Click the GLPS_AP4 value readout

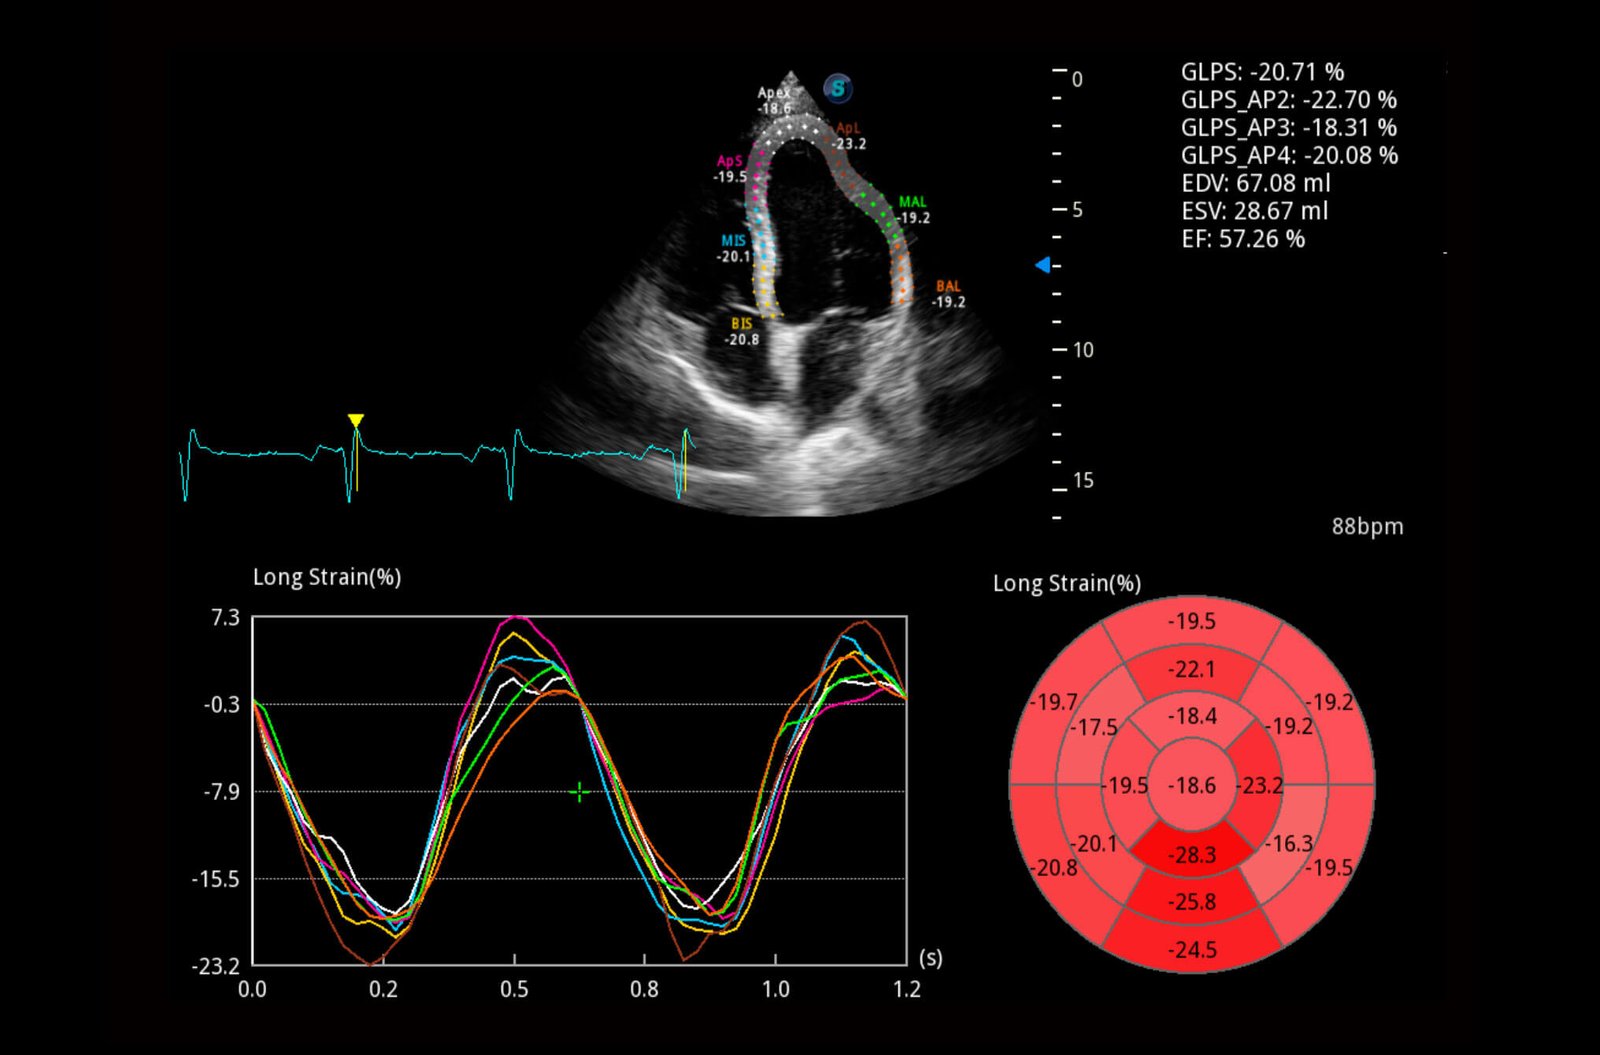pyautogui.click(x=1289, y=156)
